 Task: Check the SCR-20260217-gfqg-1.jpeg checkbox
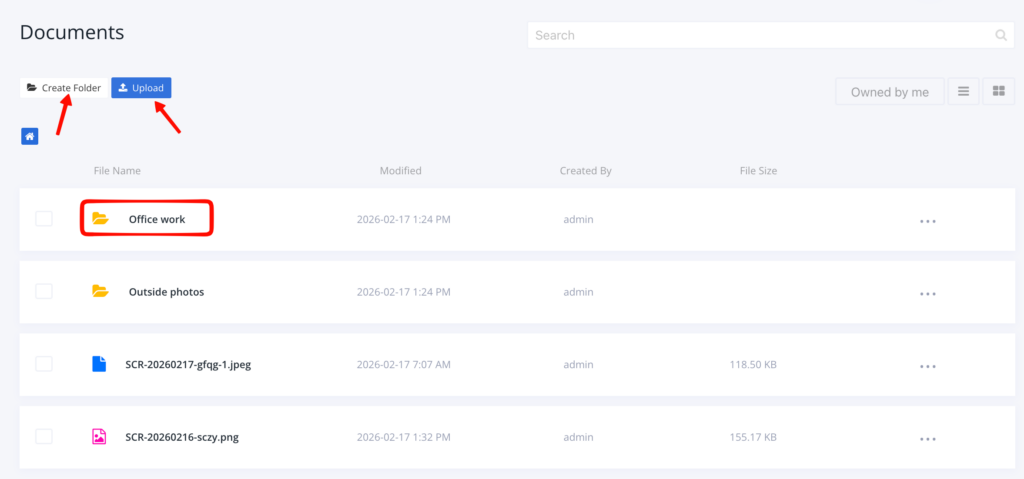[44, 364]
